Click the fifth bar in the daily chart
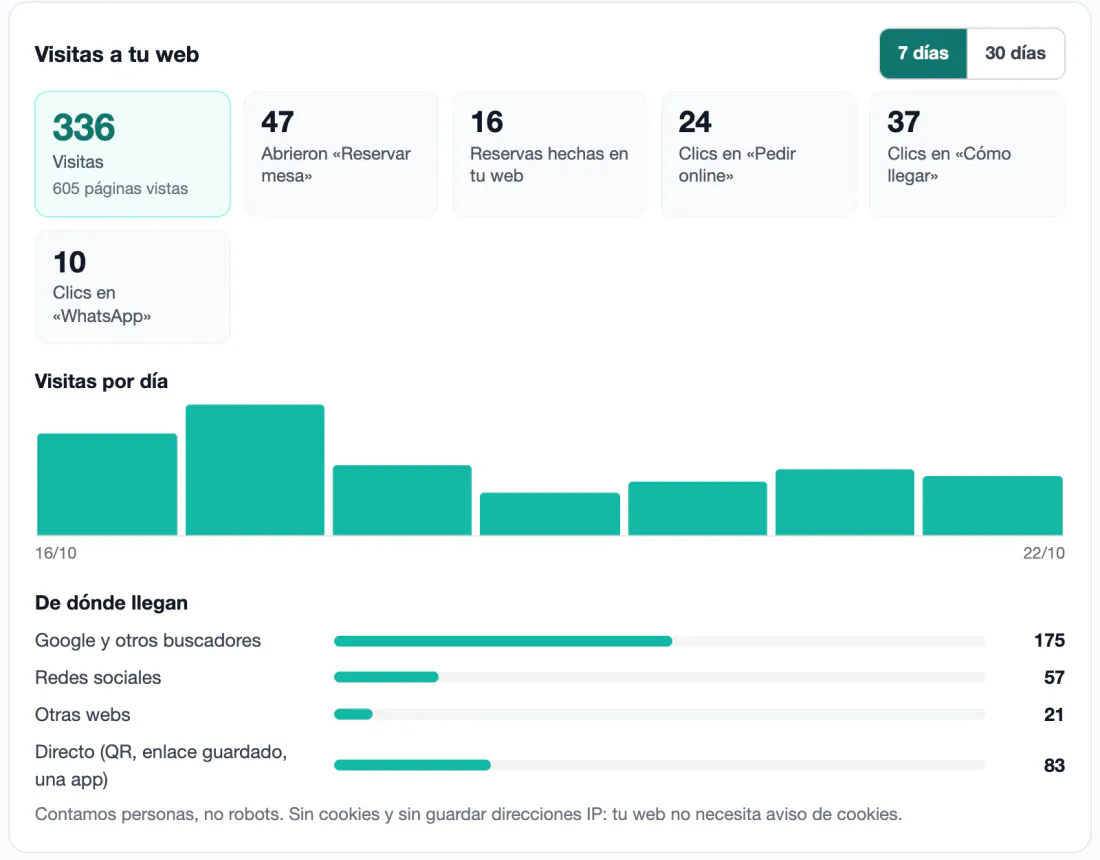This screenshot has width=1100, height=860. (697, 509)
